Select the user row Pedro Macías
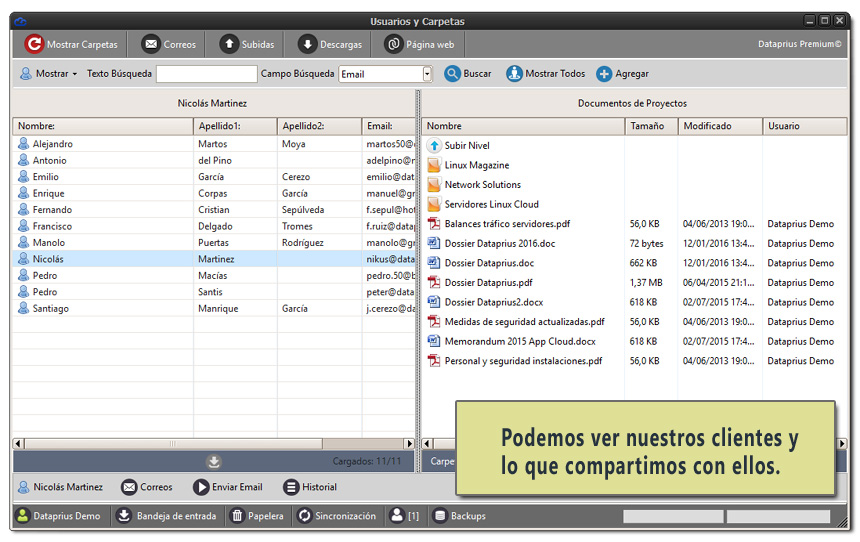Viewport: 860px width, 542px height. pos(214,275)
